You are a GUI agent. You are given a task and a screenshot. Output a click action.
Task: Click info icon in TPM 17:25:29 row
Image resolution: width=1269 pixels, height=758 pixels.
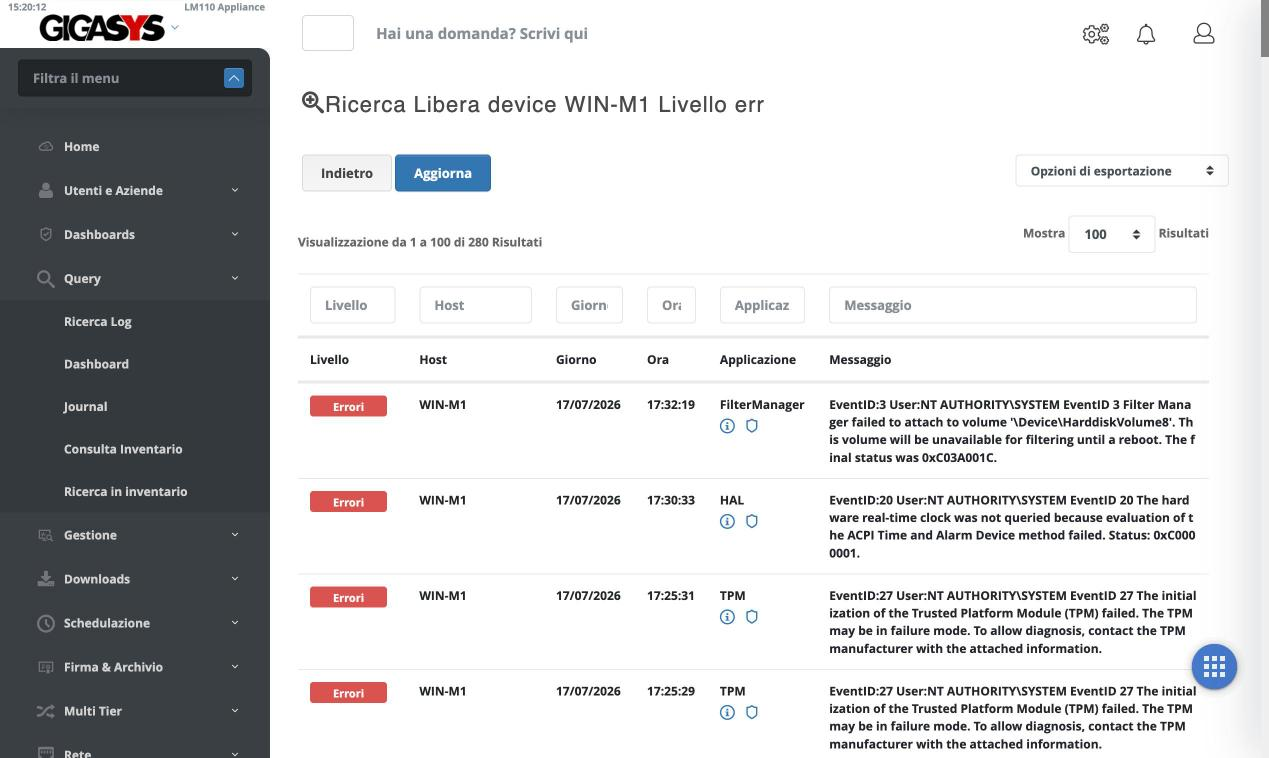pyautogui.click(x=727, y=712)
